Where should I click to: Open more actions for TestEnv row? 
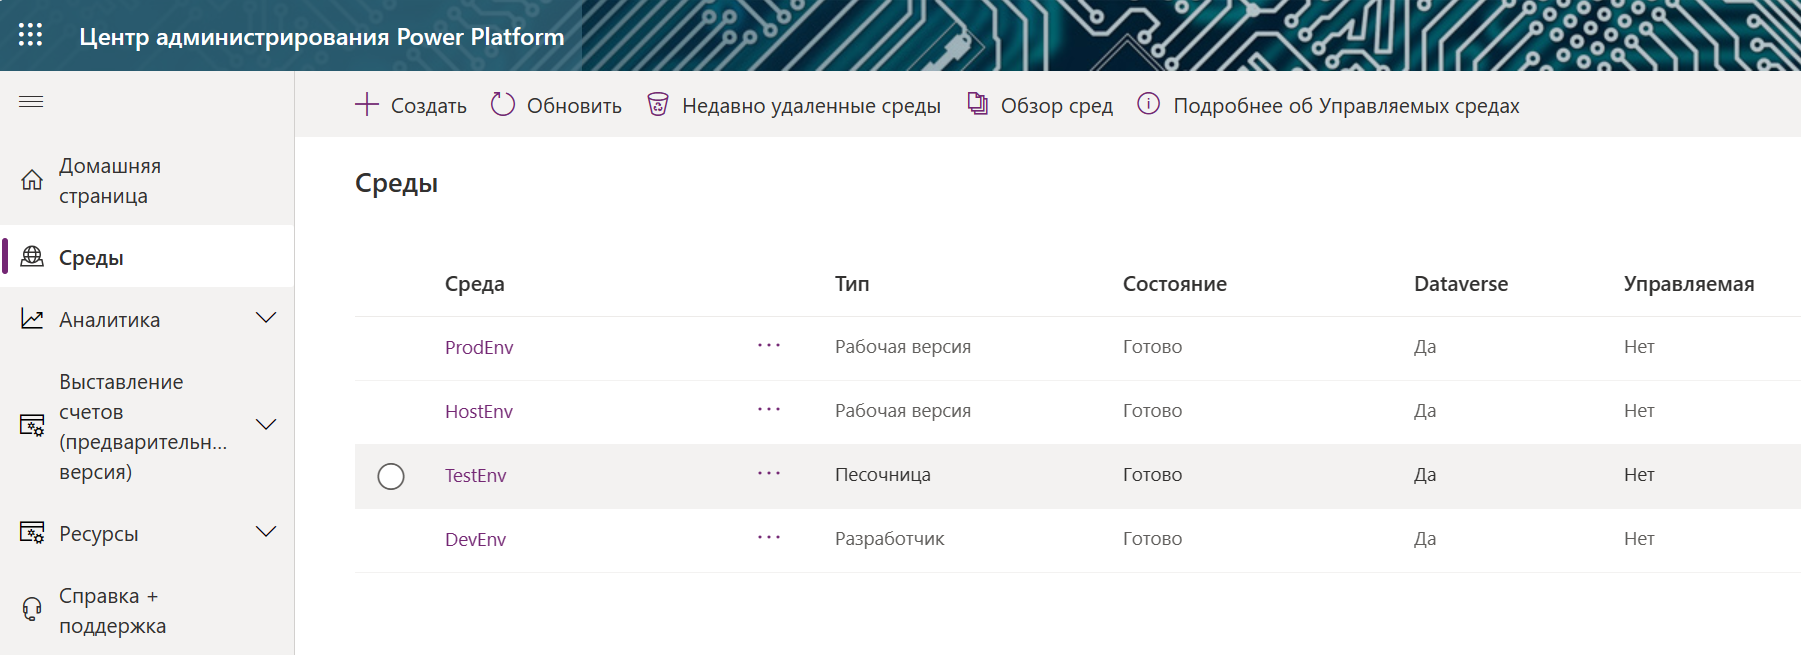pos(768,474)
